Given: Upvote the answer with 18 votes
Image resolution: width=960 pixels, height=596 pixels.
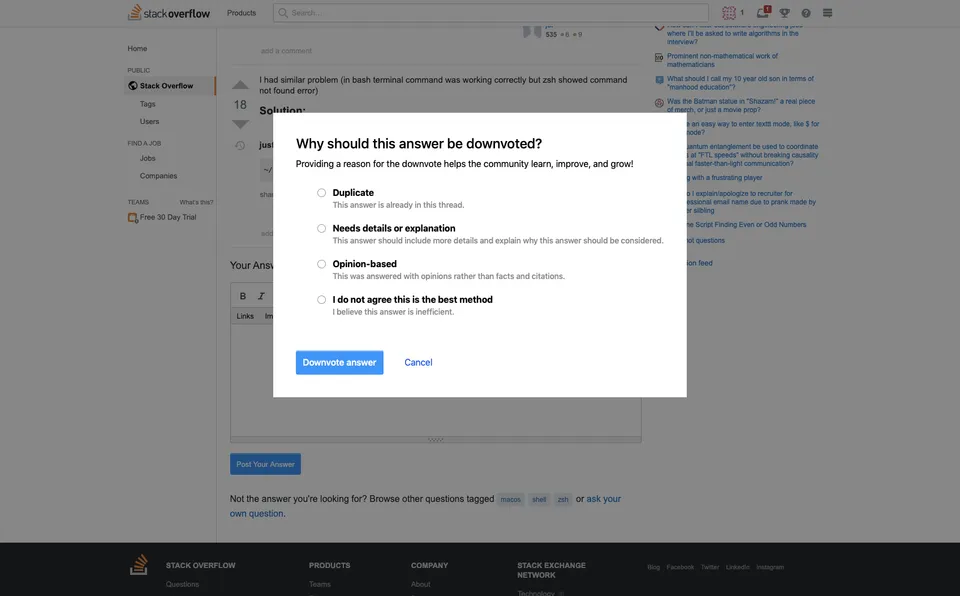Looking at the screenshot, I should tap(240, 85).
